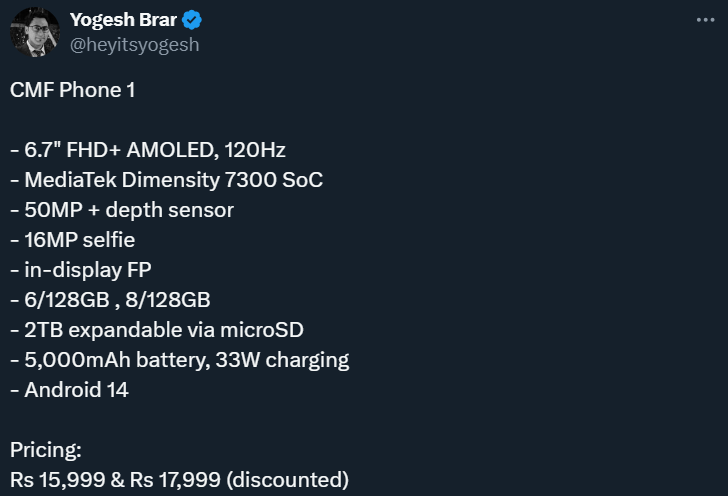The width and height of the screenshot is (728, 496).
Task: Click the Rs 17,999 price text
Action: coord(175,480)
